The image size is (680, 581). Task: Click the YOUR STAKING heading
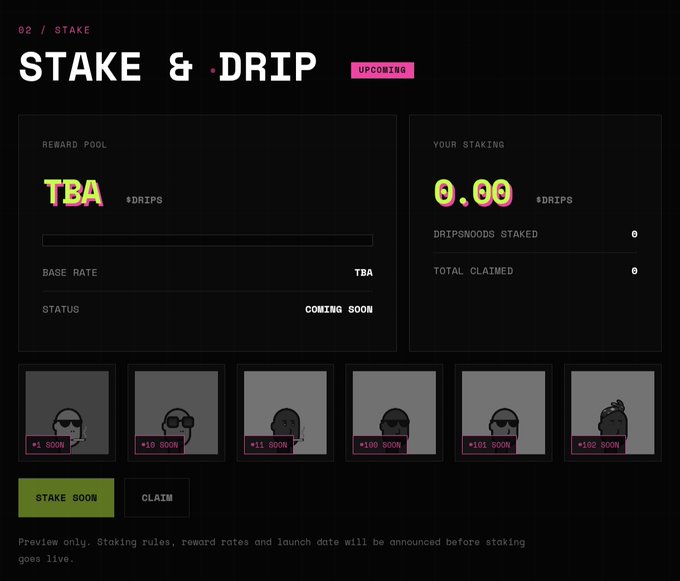pyautogui.click(x=469, y=145)
